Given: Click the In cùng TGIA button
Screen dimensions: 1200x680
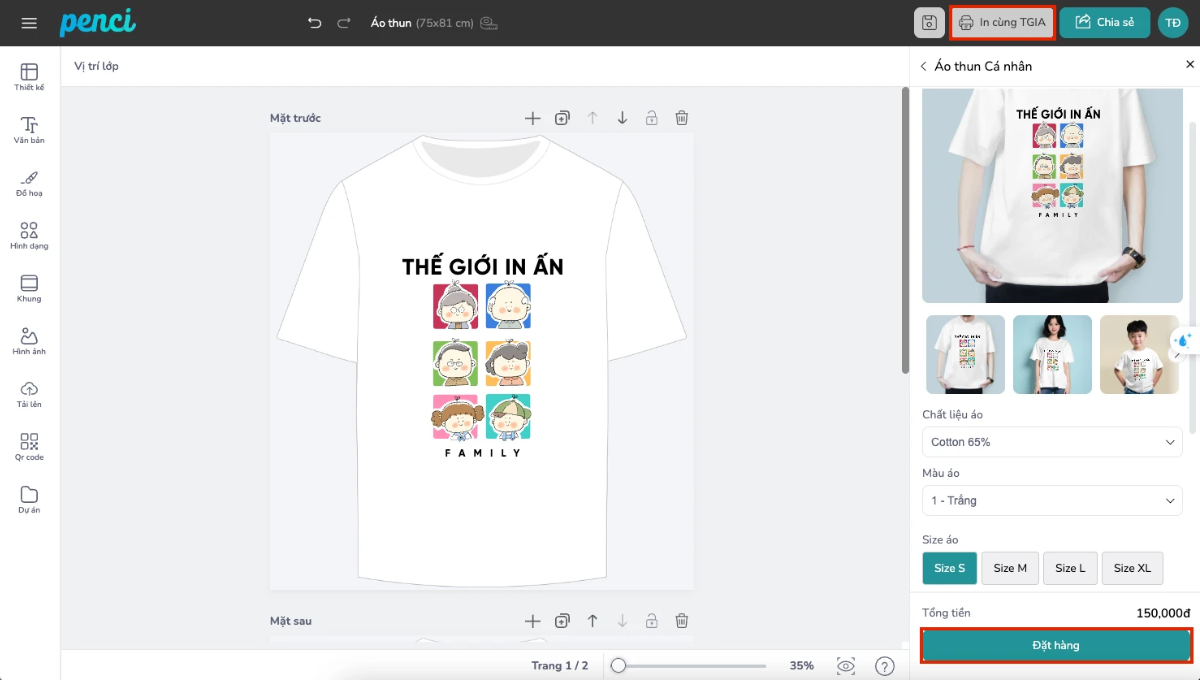Looking at the screenshot, I should (x=1002, y=23).
